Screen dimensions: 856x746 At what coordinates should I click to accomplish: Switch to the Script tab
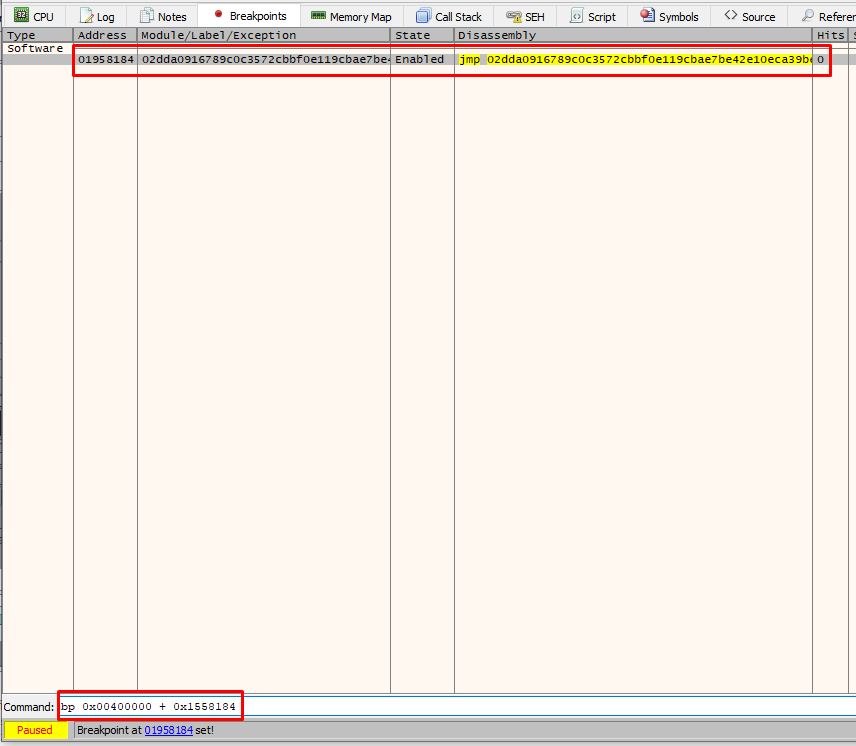[592, 16]
